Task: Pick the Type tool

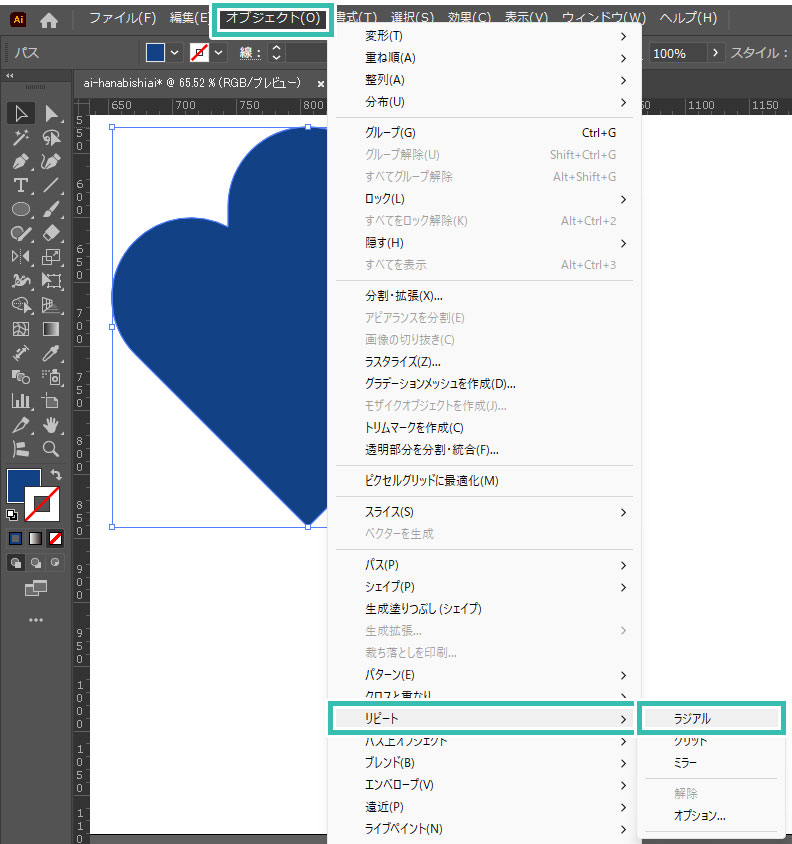Action: point(20,185)
